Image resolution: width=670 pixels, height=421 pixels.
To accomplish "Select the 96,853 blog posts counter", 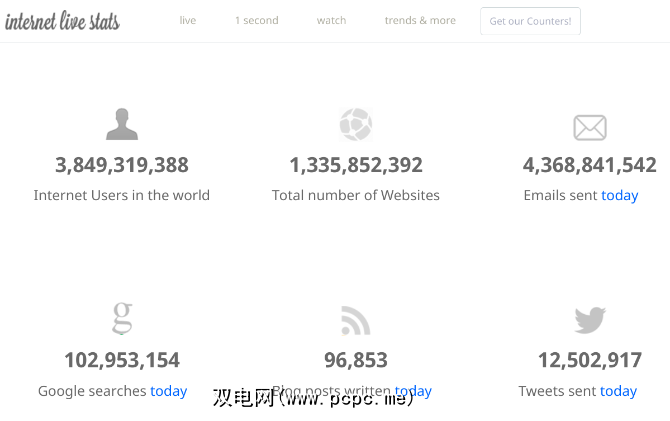I will 356,360.
